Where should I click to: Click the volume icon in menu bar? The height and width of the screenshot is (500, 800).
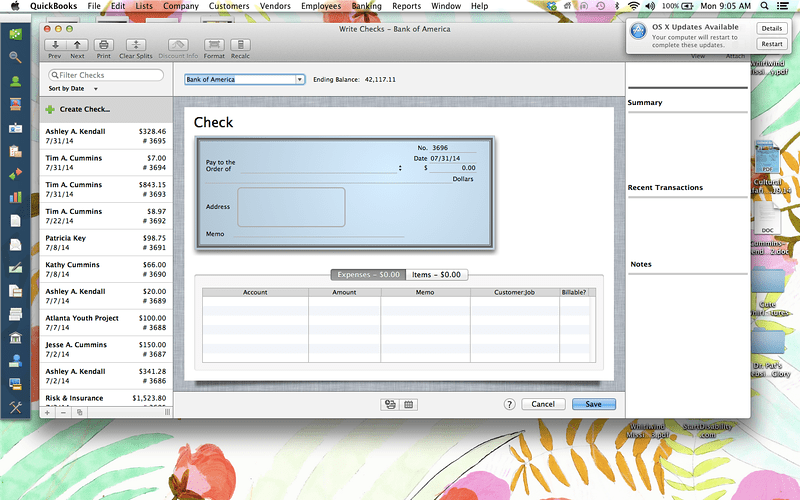650,6
